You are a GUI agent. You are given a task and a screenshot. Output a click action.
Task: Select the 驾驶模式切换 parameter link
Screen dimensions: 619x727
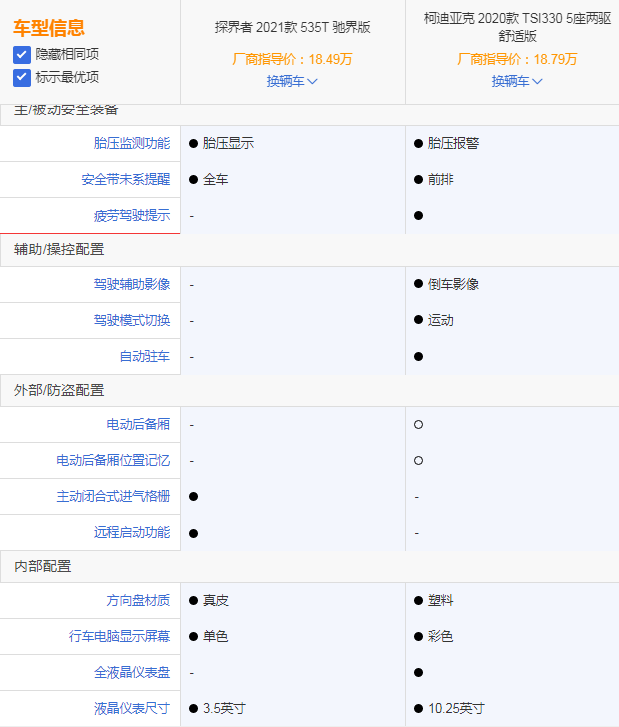[x=132, y=320]
